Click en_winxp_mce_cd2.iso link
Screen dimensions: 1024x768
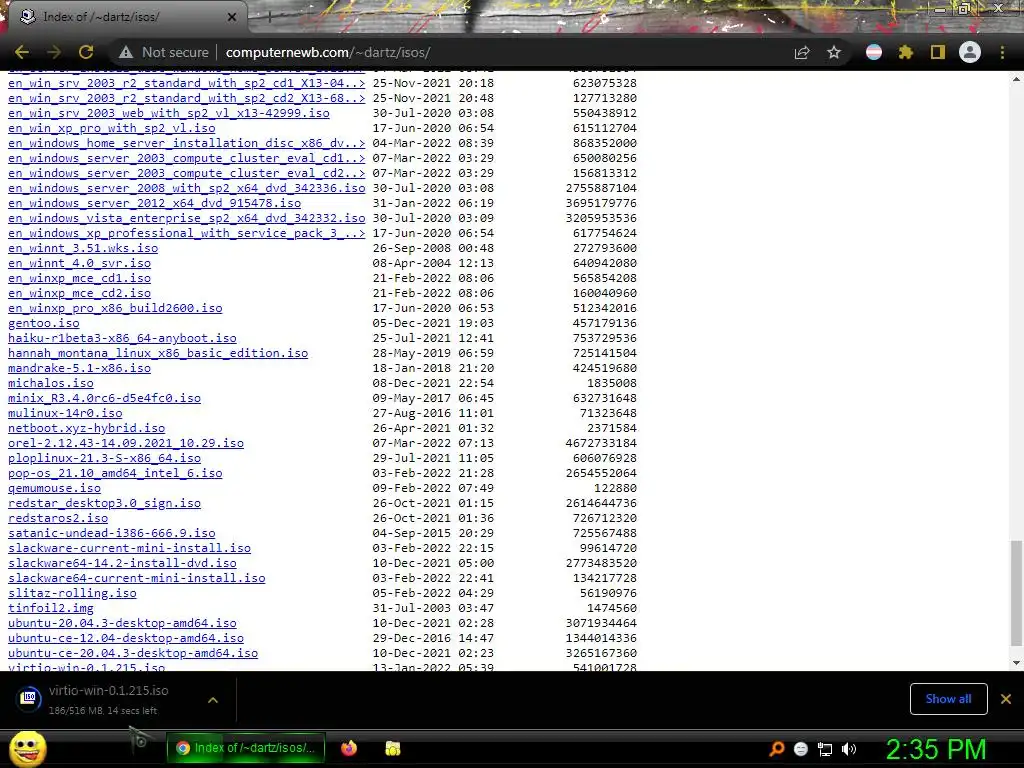tap(79, 293)
